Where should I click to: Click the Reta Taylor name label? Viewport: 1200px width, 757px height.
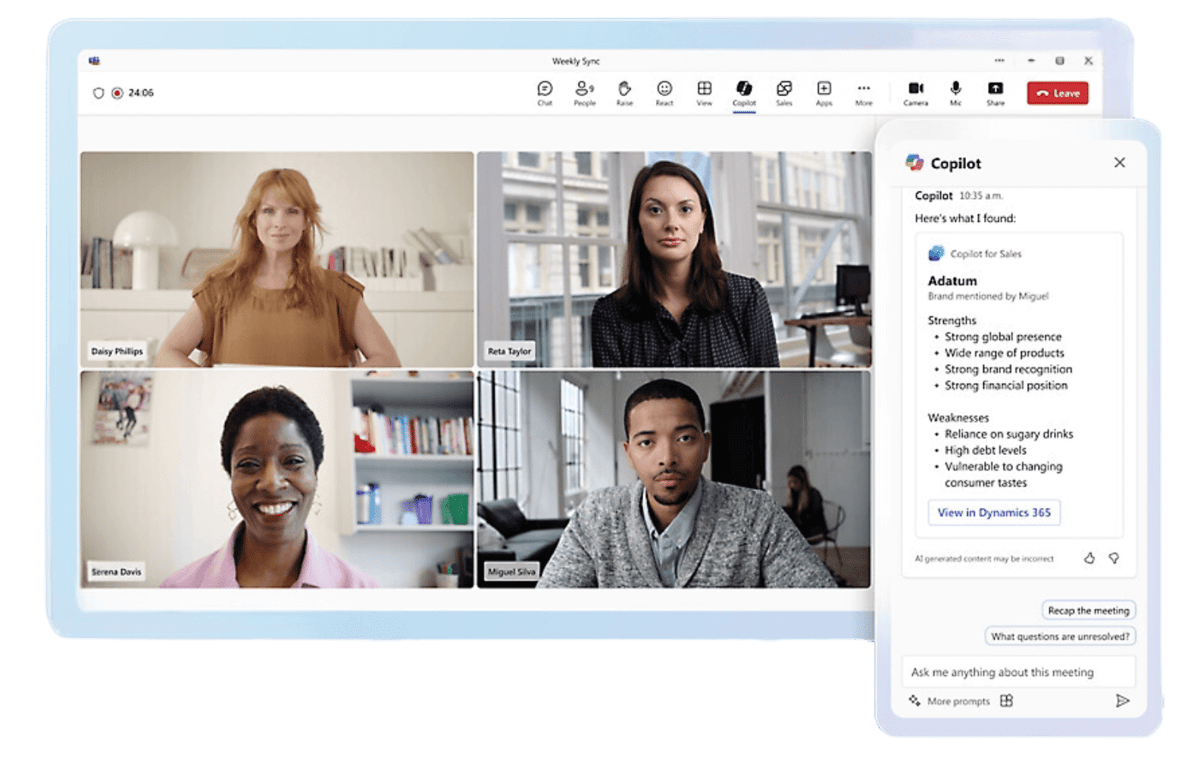tap(510, 351)
